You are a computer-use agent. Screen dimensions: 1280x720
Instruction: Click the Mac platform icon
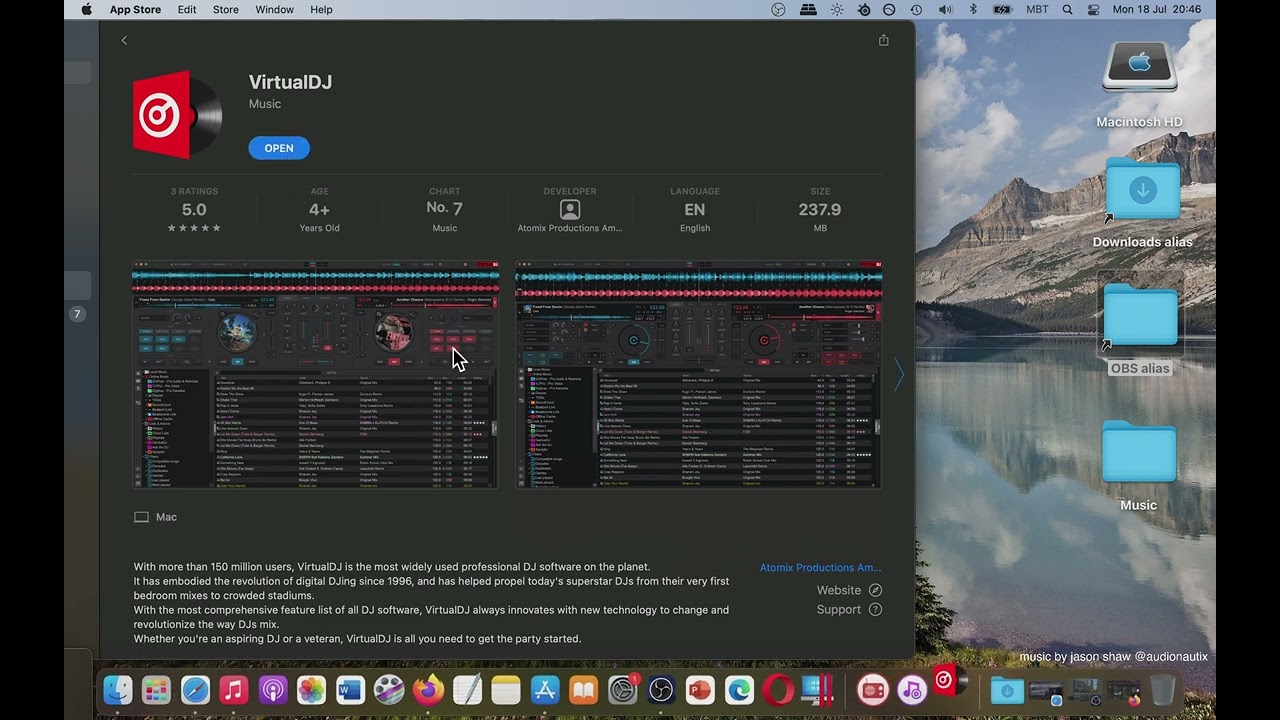141,517
